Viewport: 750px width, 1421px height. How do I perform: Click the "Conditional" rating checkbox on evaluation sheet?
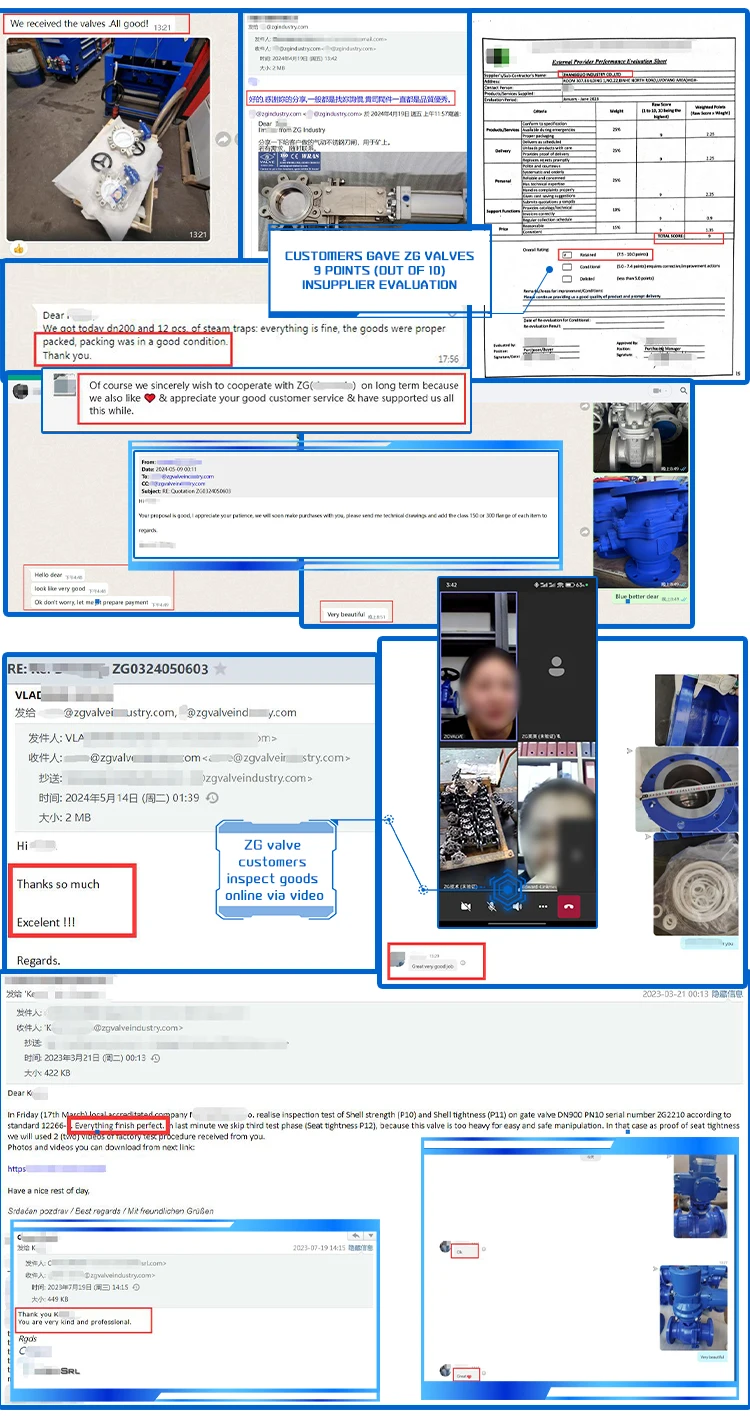coord(567,266)
